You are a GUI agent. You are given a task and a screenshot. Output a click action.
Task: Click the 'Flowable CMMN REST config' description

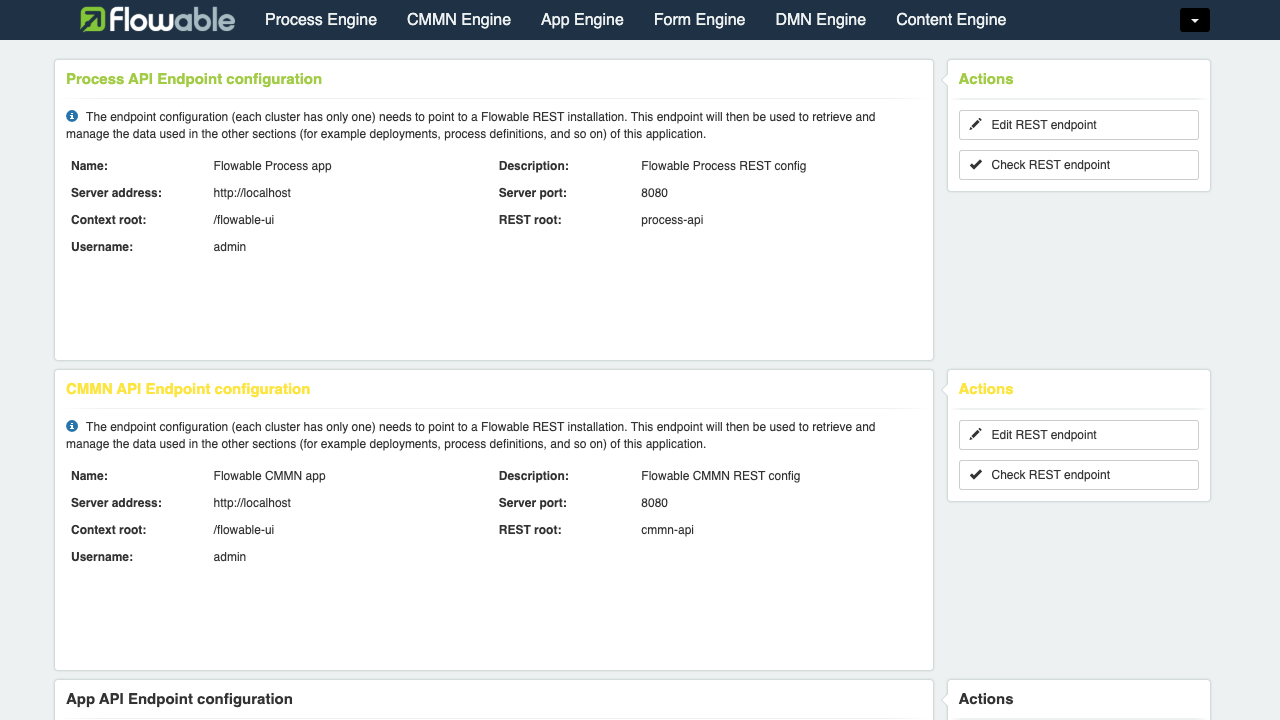(721, 476)
